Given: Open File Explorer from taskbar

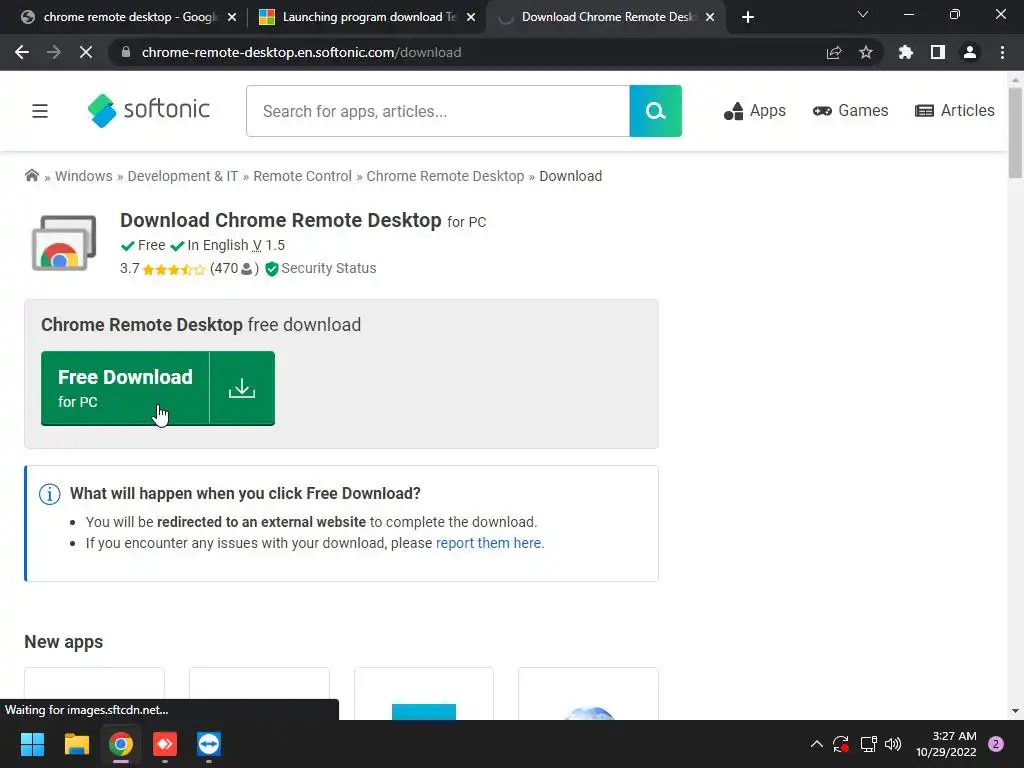Looking at the screenshot, I should [76, 744].
